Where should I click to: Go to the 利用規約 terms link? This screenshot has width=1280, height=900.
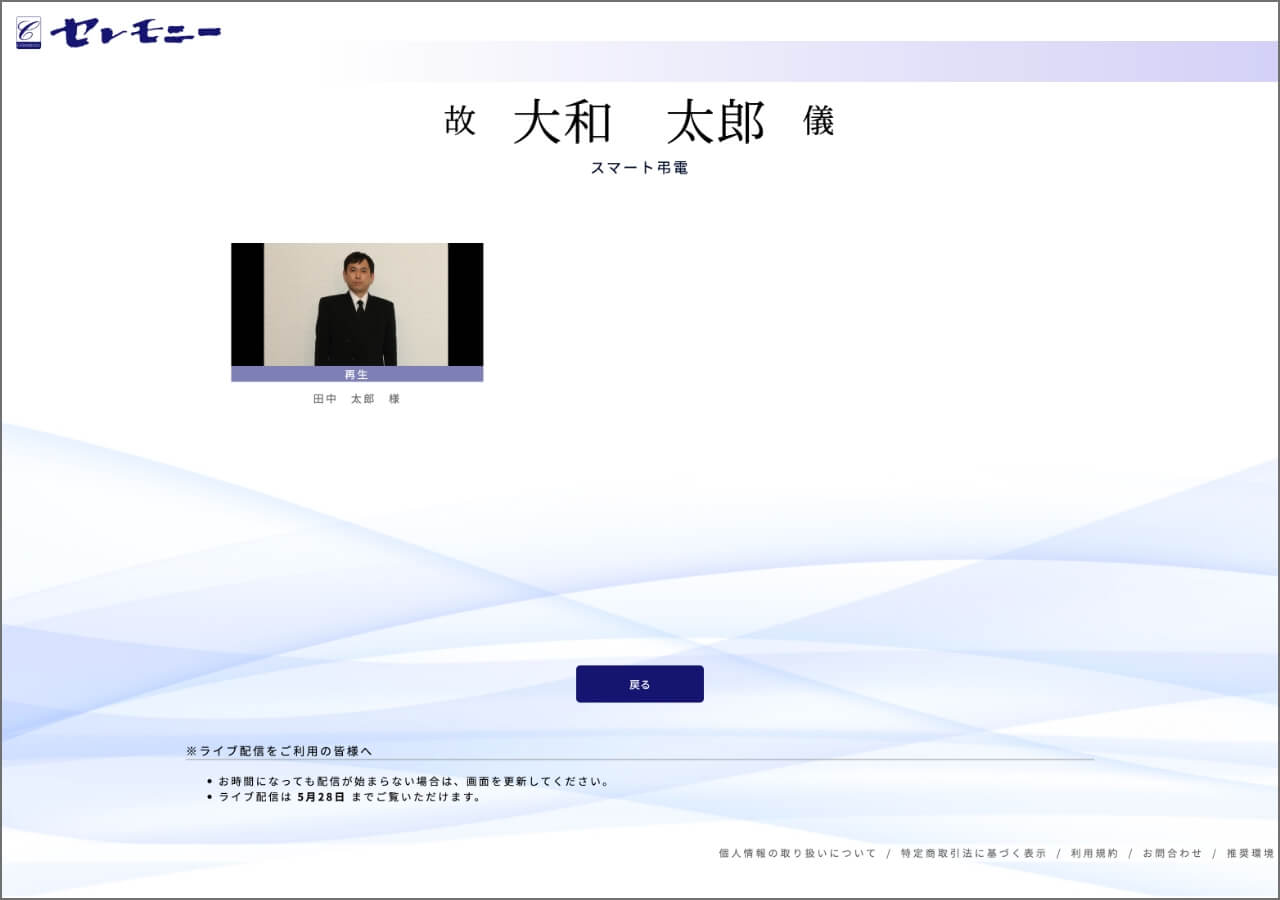click(x=1094, y=854)
